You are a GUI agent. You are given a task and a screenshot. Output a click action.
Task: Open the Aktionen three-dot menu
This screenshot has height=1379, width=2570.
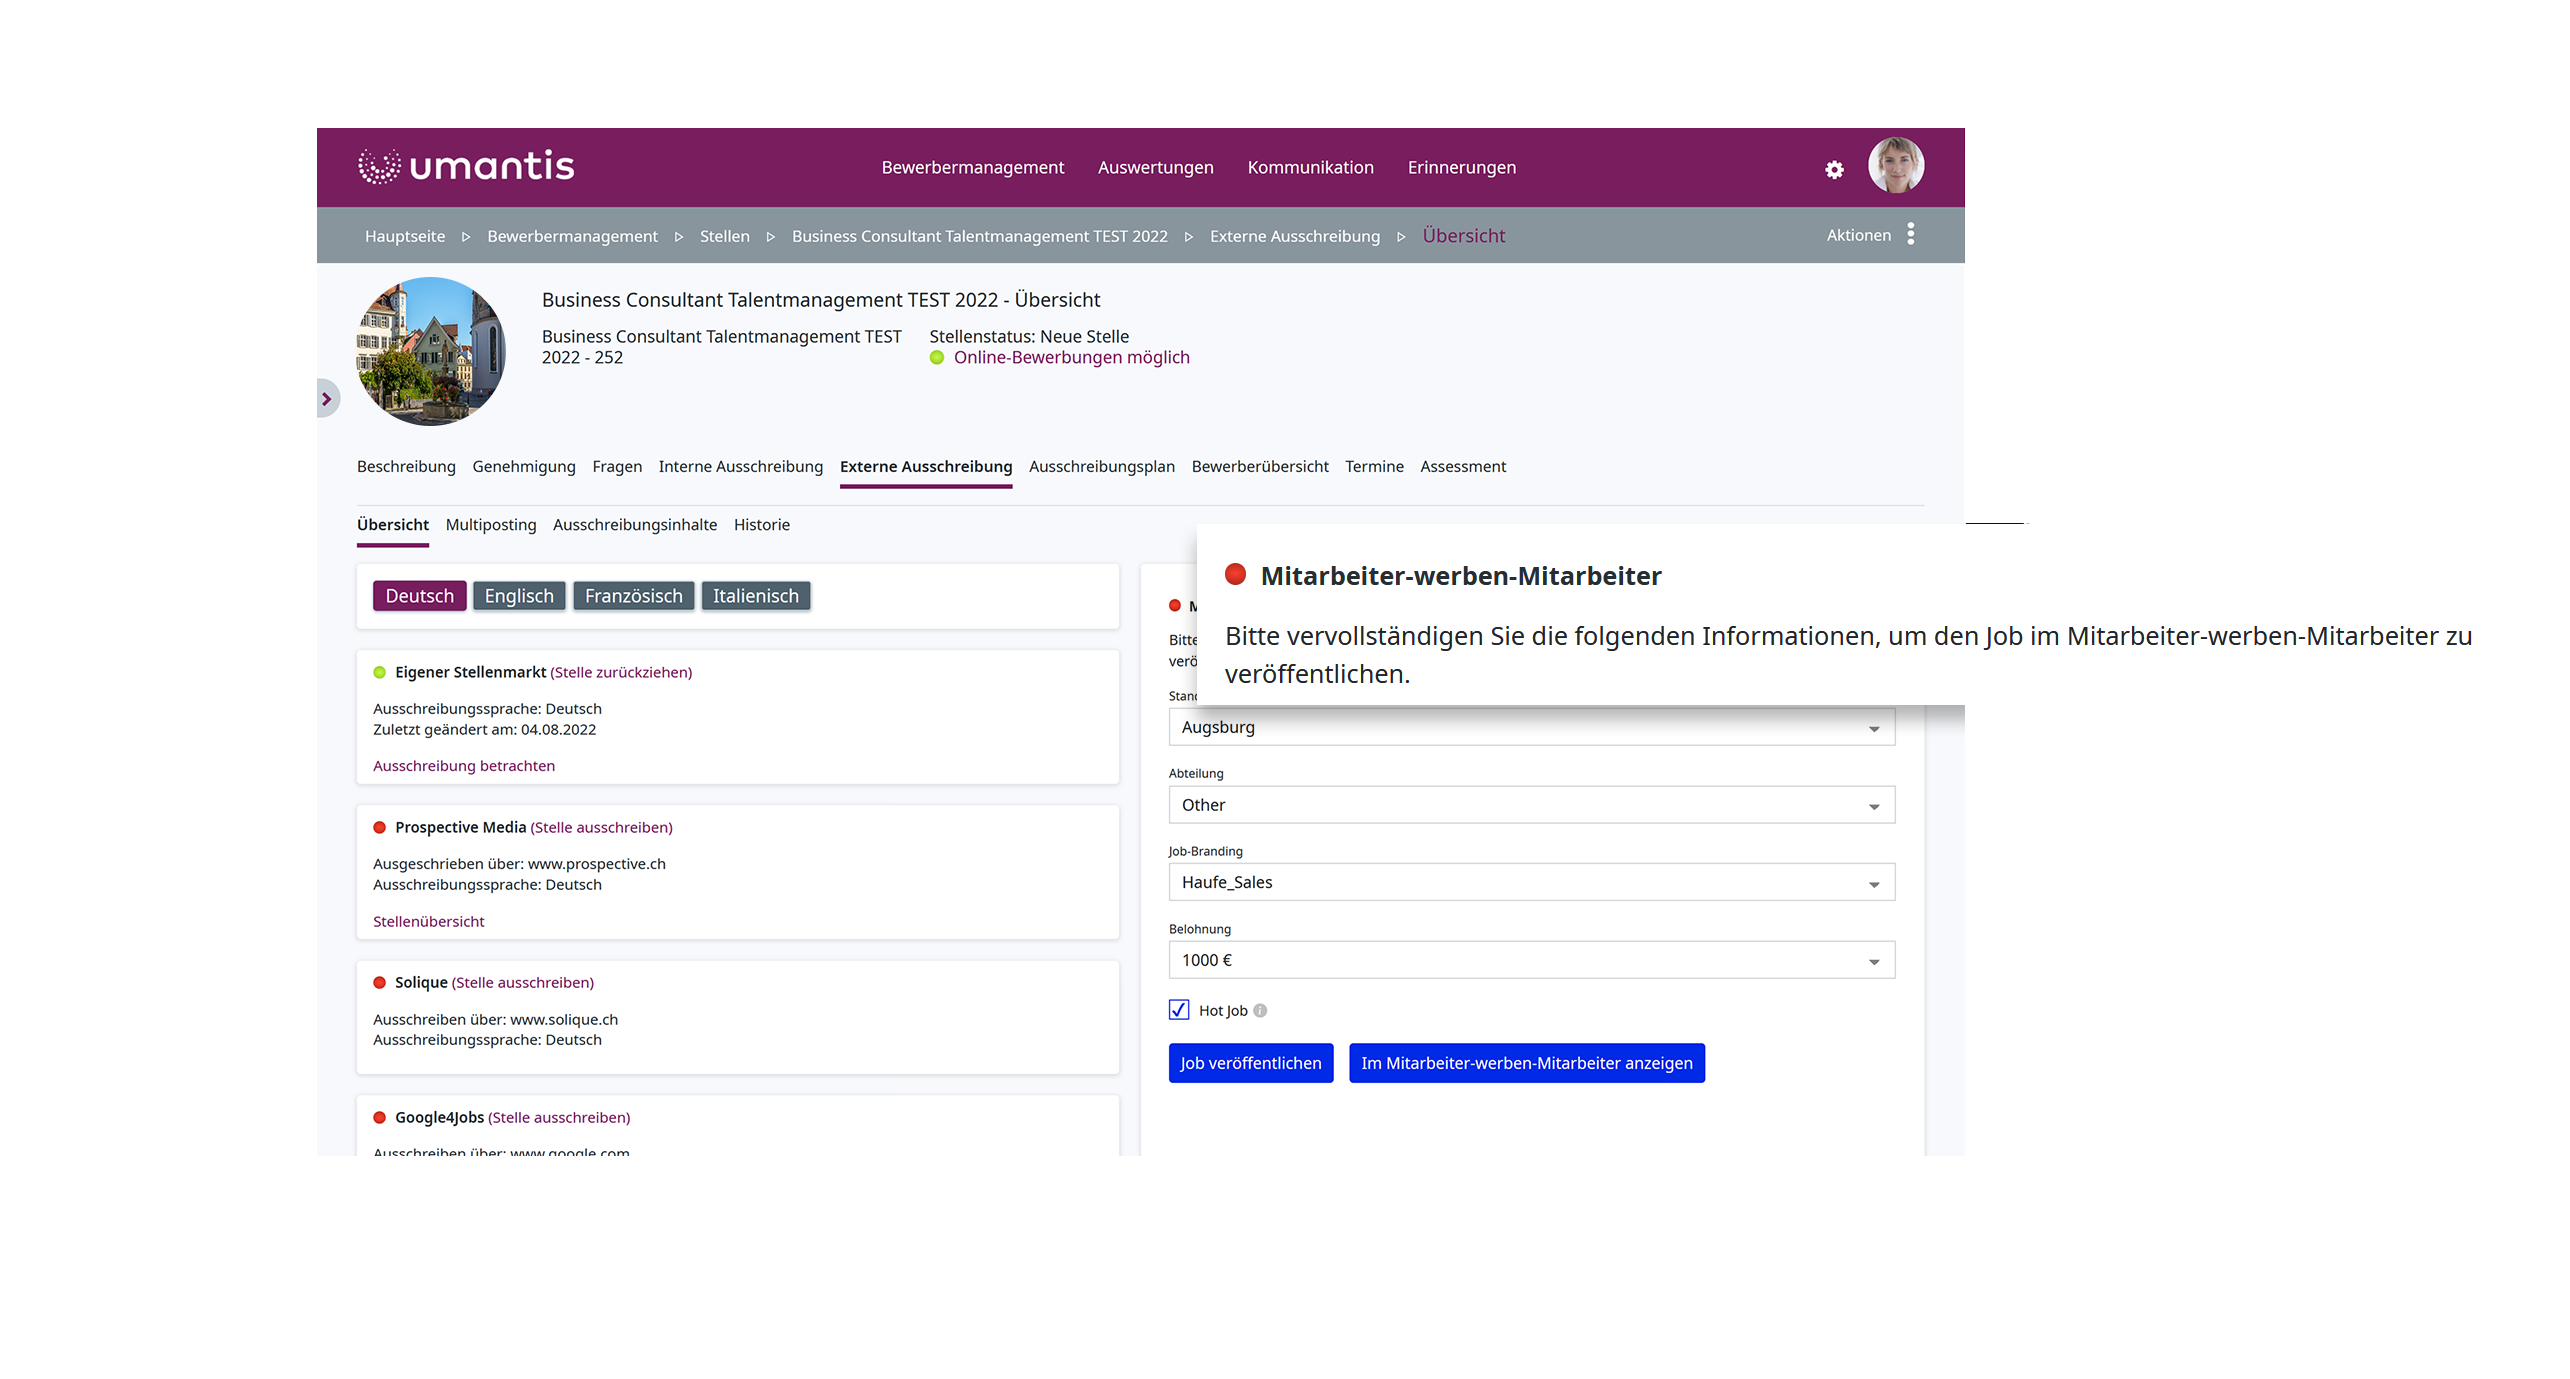pyautogui.click(x=1910, y=234)
